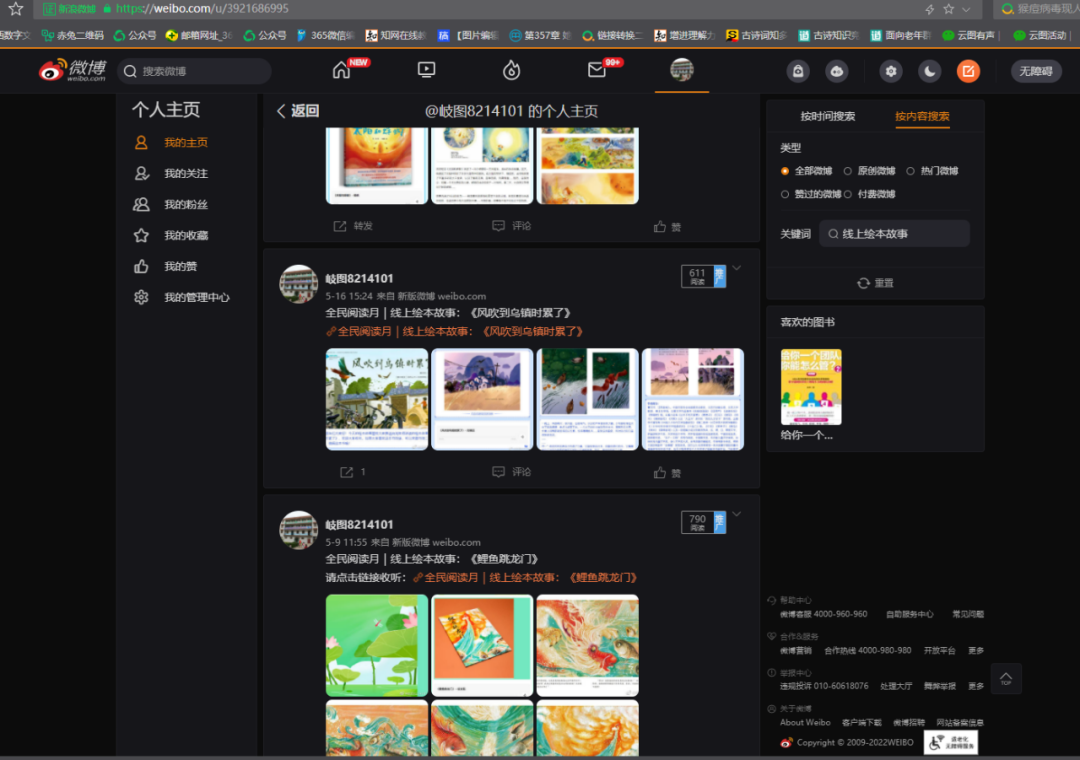Open 客户端下载 footer link

click(862, 723)
